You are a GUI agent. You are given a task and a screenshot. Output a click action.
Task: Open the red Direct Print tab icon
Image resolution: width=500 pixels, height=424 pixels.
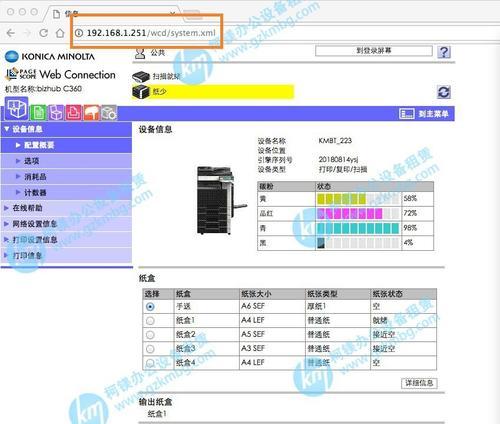point(74,113)
